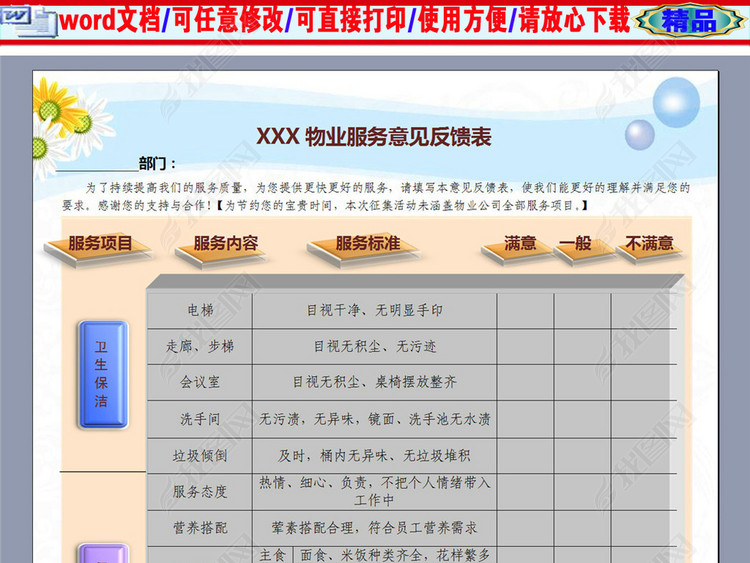The height and width of the screenshot is (563, 750).
Task: Click the small bubble decoration
Action: (639, 134)
